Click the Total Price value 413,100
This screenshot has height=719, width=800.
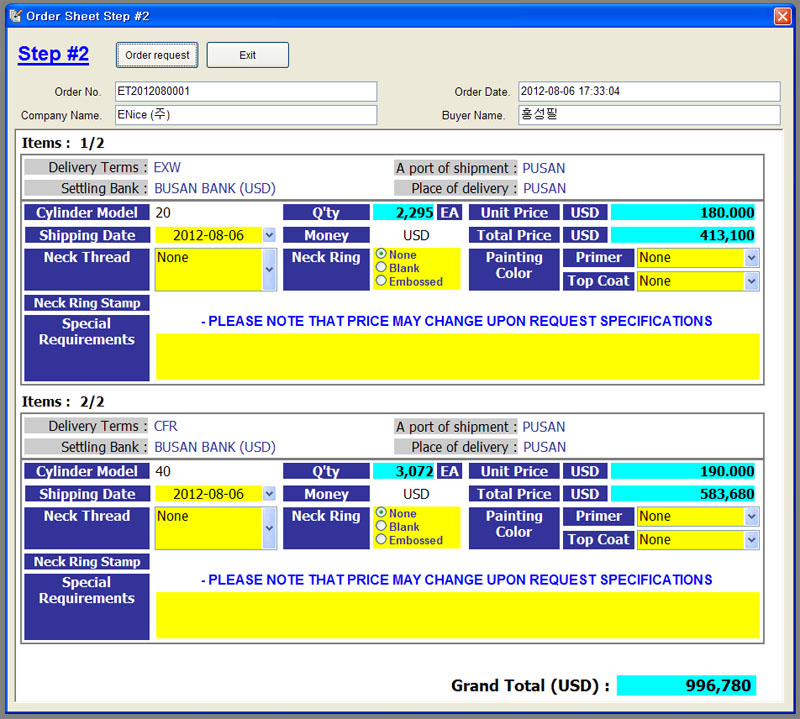[683, 235]
